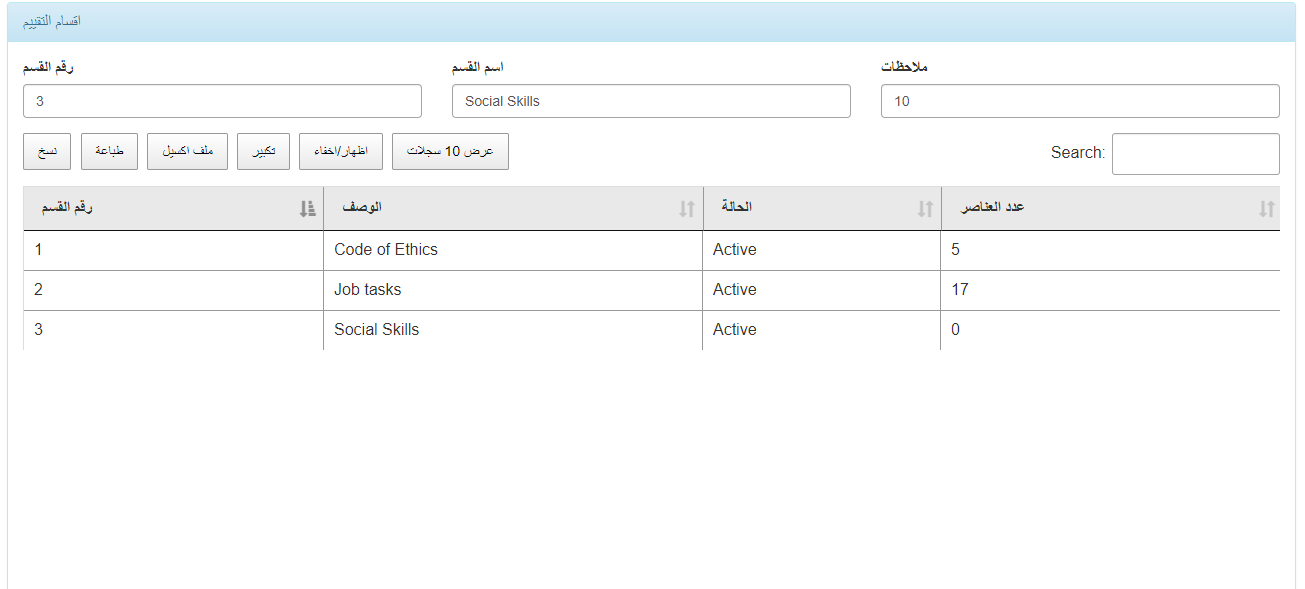
Task: Focus the Search input box
Action: 1195,154
